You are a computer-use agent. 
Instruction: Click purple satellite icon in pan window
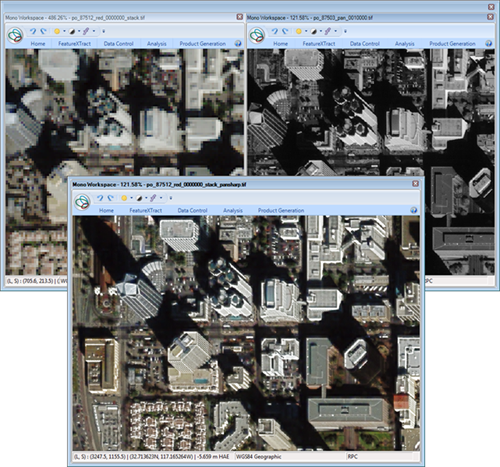coord(328,31)
